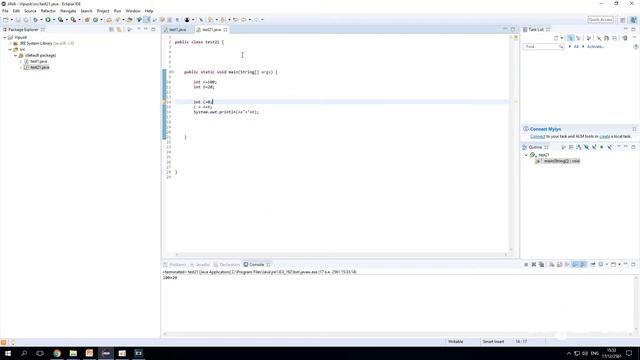The height and width of the screenshot is (360, 640).
Task: Click the Debug bug icon in toolbar
Action: coord(35,20)
